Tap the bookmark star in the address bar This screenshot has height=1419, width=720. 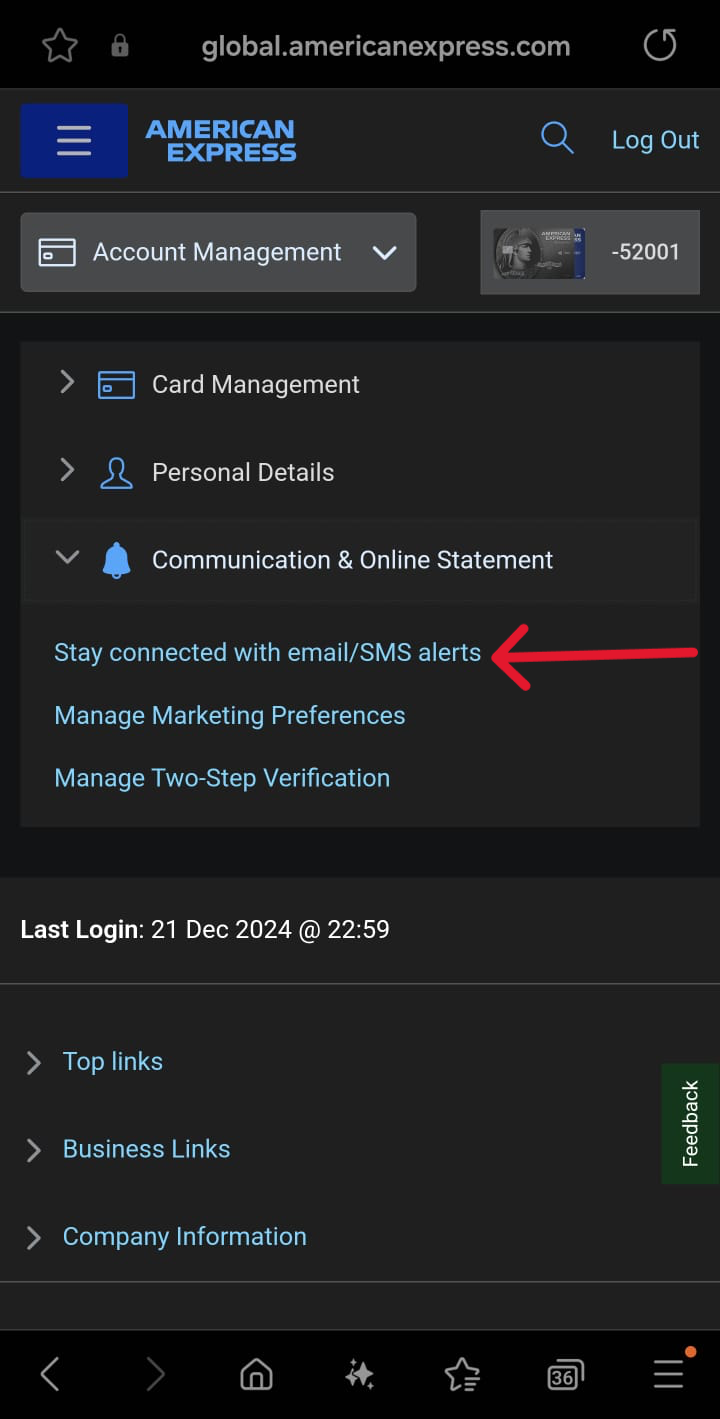[x=58, y=44]
